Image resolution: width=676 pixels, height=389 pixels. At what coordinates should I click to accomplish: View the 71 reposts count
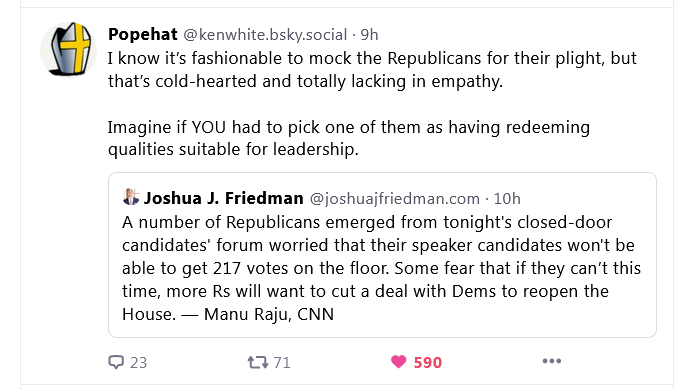[282, 362]
